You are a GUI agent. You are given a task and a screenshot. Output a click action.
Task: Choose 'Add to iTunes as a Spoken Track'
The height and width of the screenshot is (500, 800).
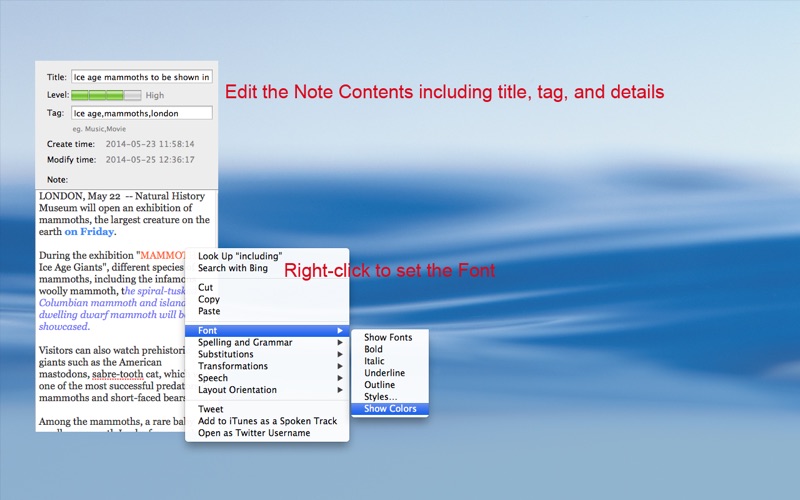coord(267,421)
